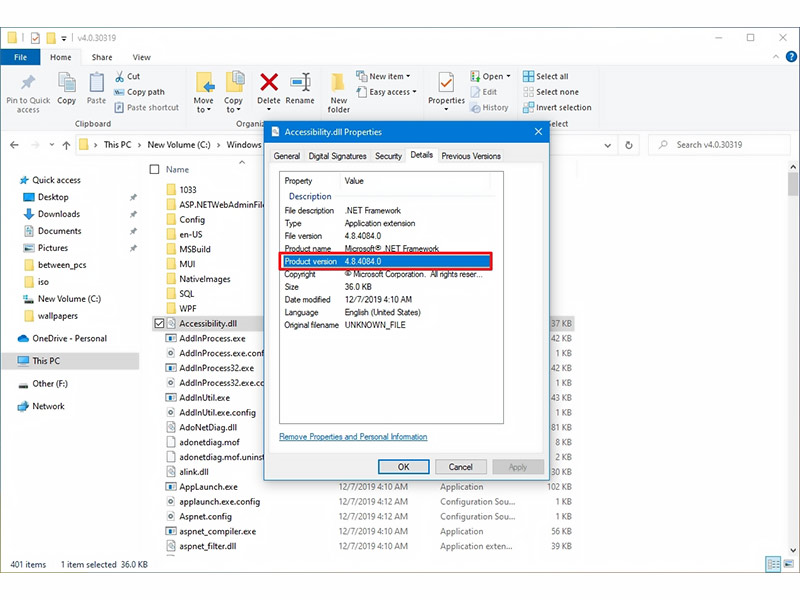Go back with the Back arrow

14,145
